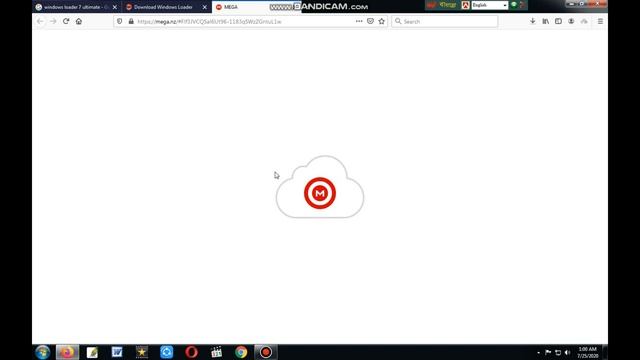Click the green round icon on language bar
This screenshot has width=640, height=360.
click(x=514, y=5)
